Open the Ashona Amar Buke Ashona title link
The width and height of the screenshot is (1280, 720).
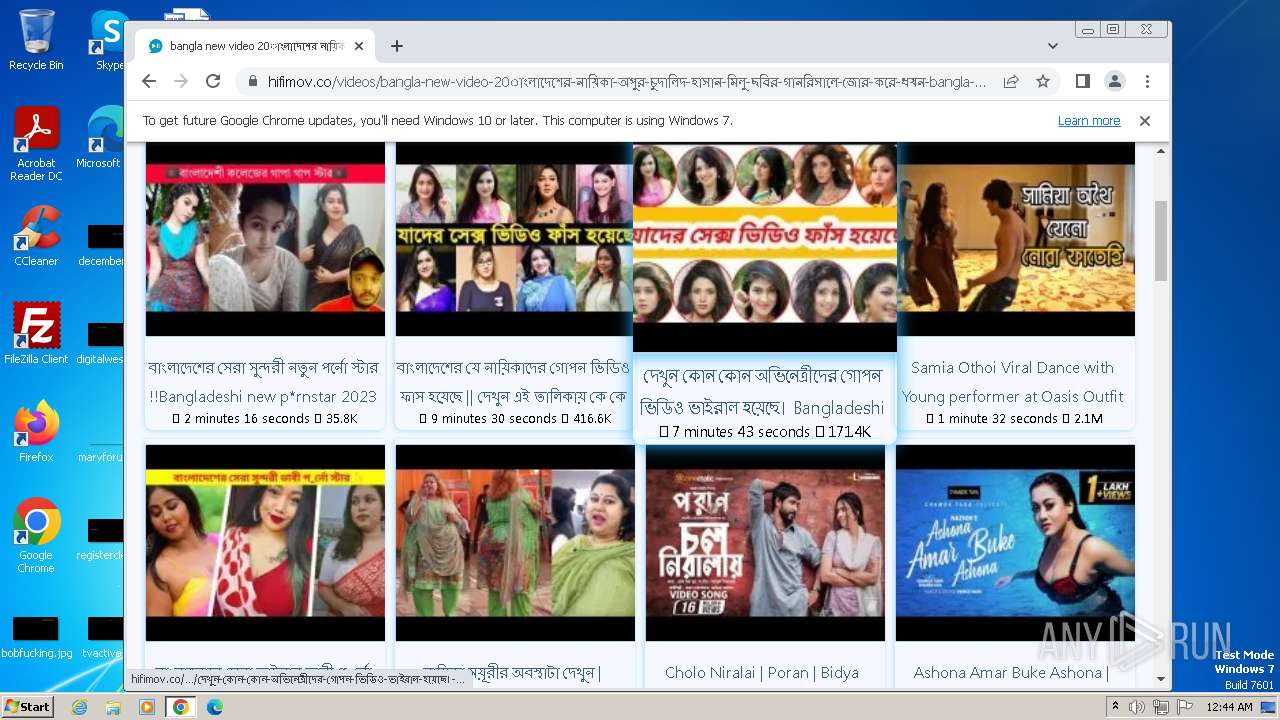click(x=1011, y=673)
